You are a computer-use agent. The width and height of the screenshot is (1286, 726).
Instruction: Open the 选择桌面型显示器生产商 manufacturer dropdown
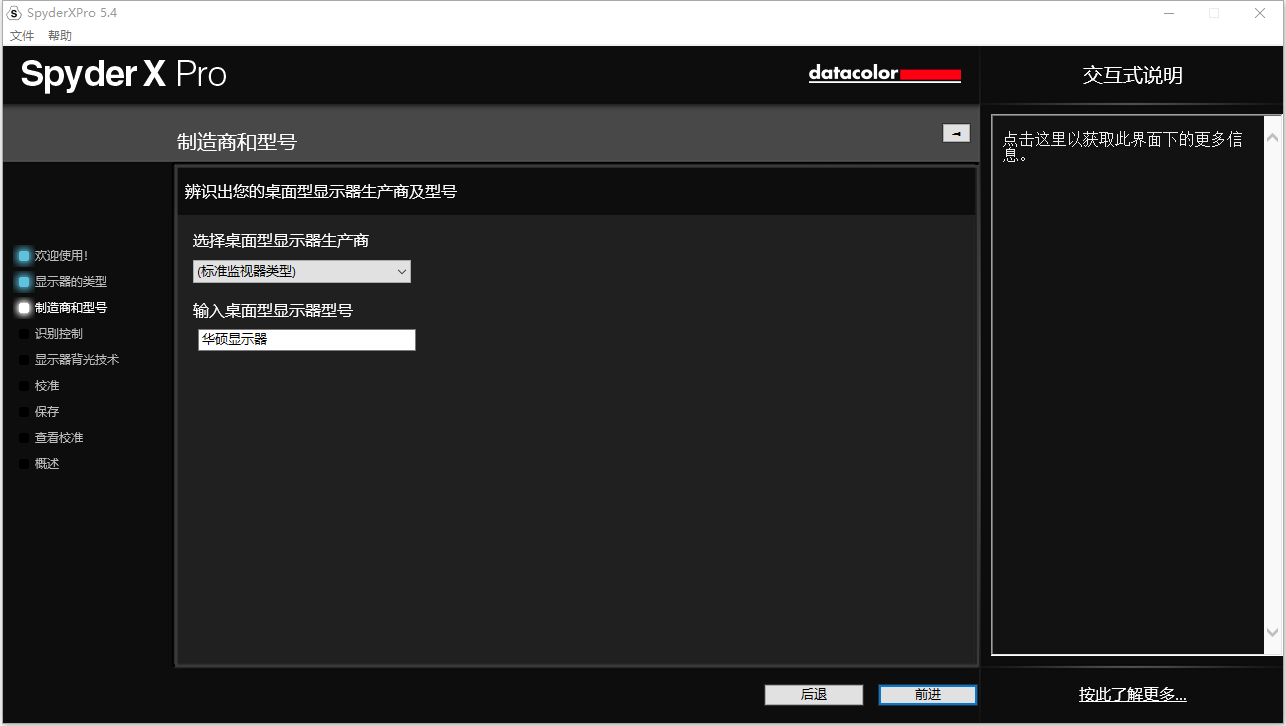coord(301,271)
